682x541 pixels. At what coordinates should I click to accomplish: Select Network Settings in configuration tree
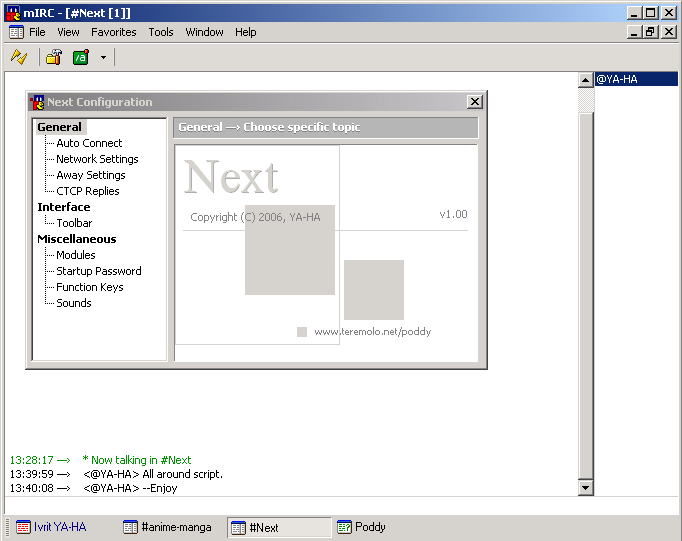coord(97,159)
